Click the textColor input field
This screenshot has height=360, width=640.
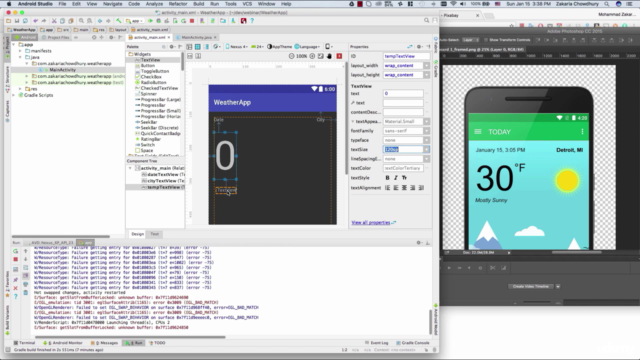(x=403, y=168)
